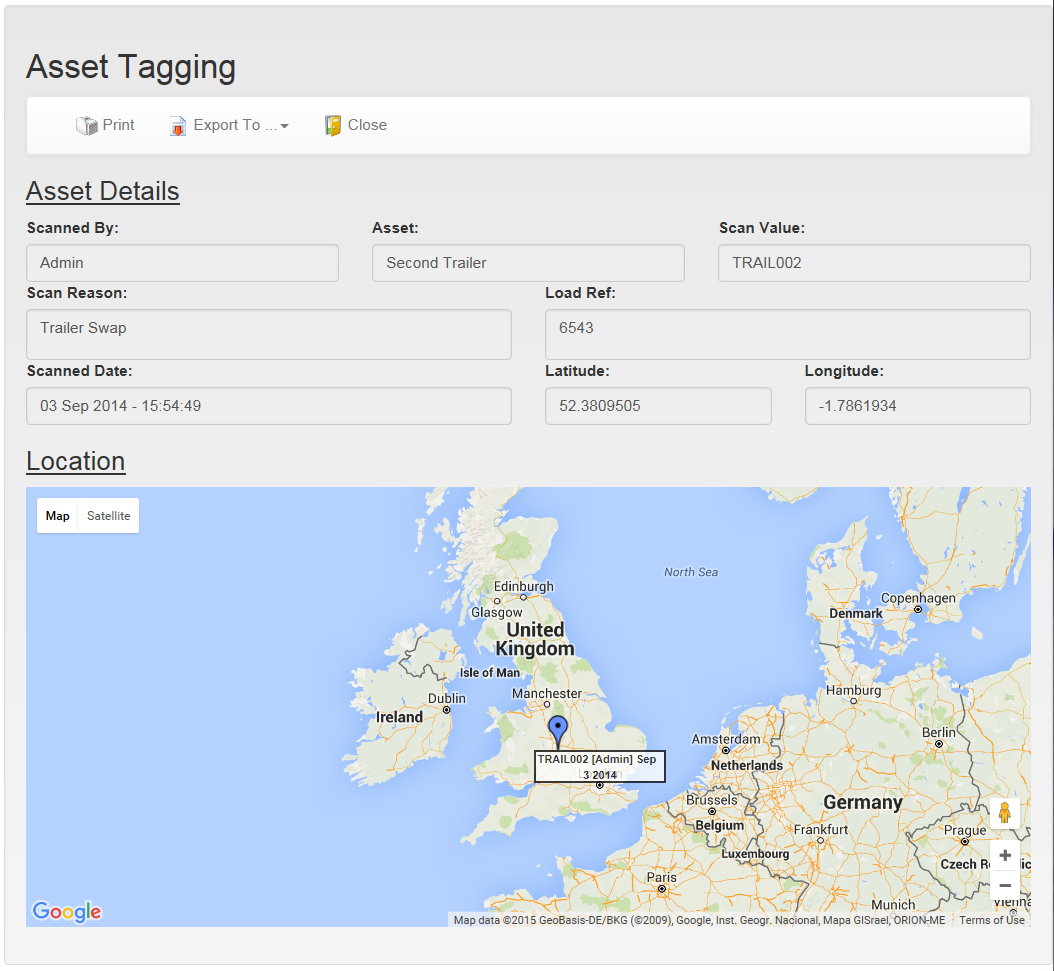Click the Denmark country label
This screenshot has height=971, width=1054.
[856, 614]
